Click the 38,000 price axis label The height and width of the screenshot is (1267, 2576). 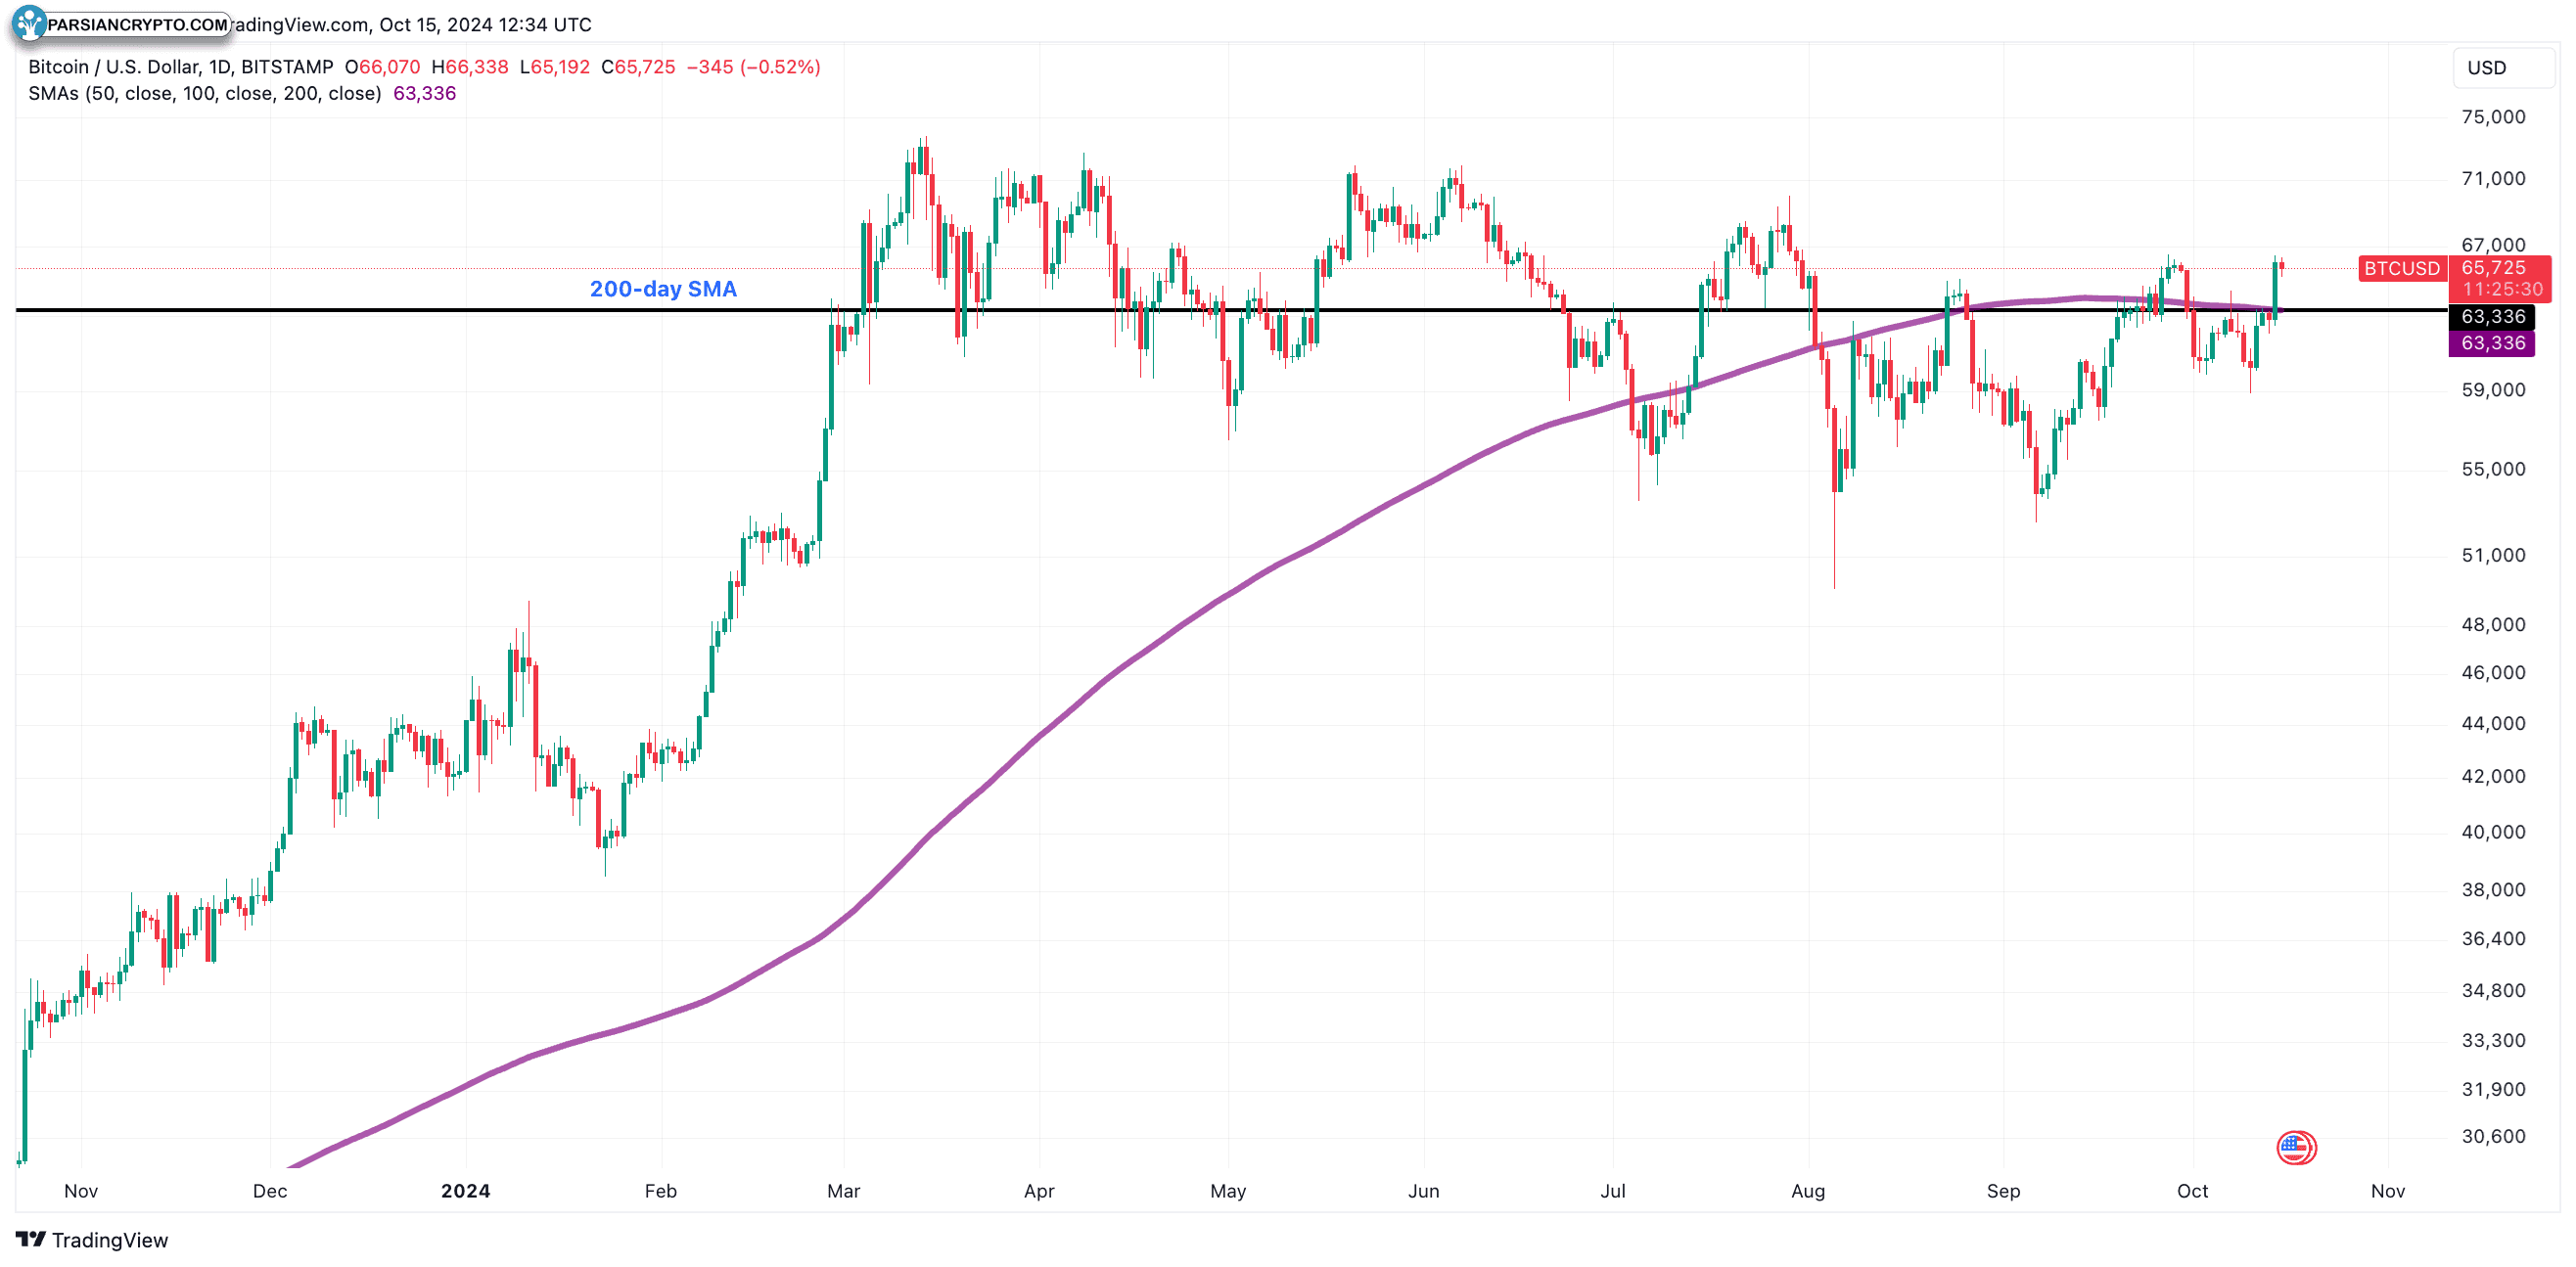coord(2493,889)
